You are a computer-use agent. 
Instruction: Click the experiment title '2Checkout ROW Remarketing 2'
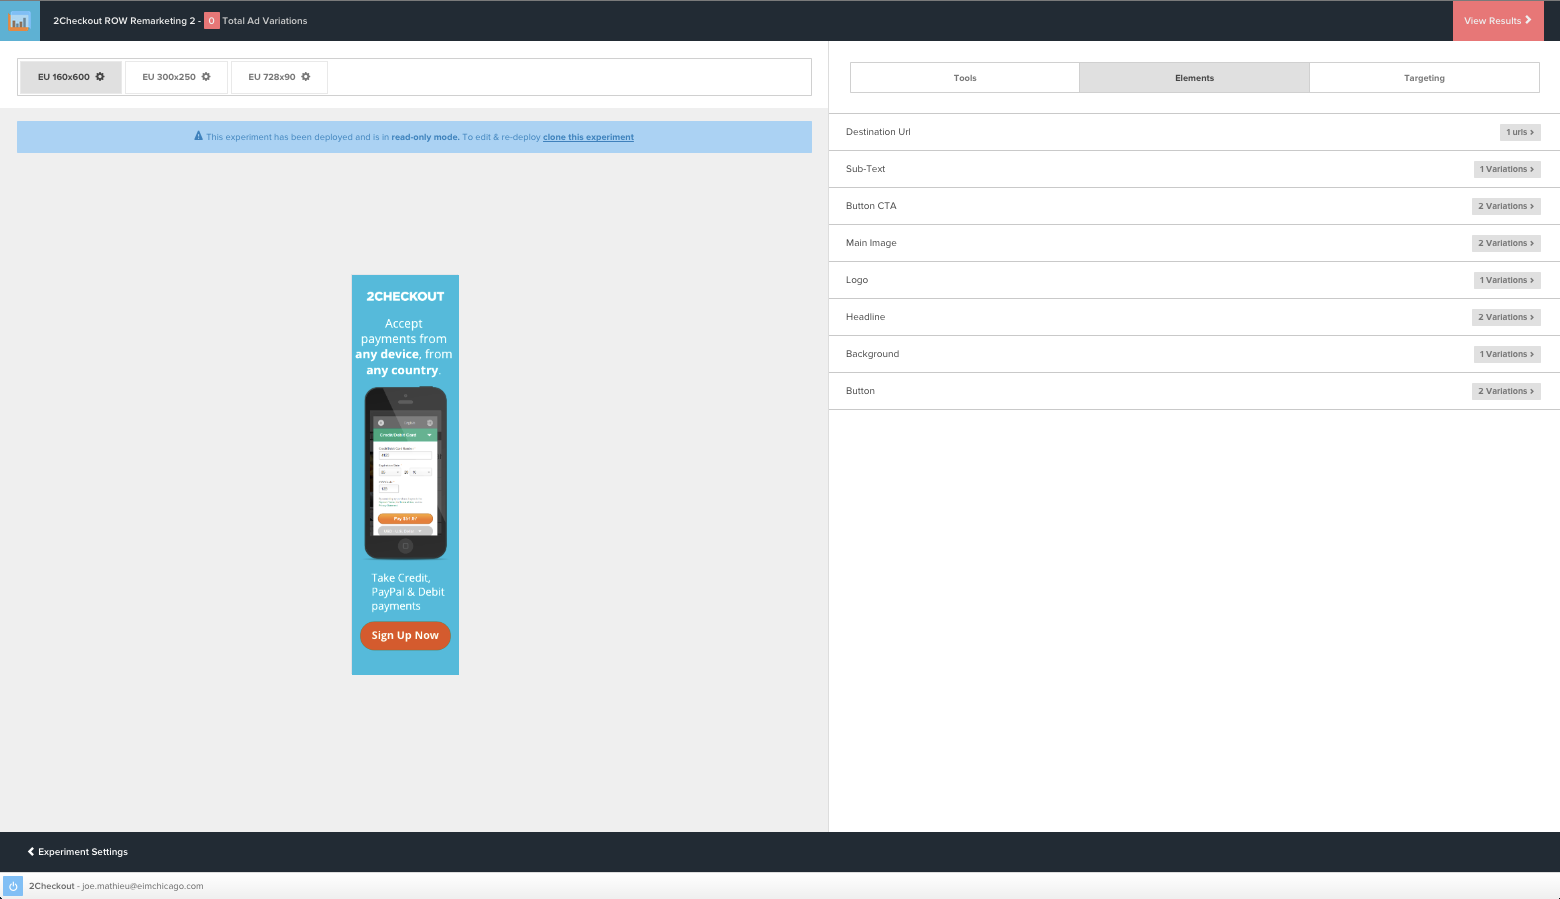point(124,21)
